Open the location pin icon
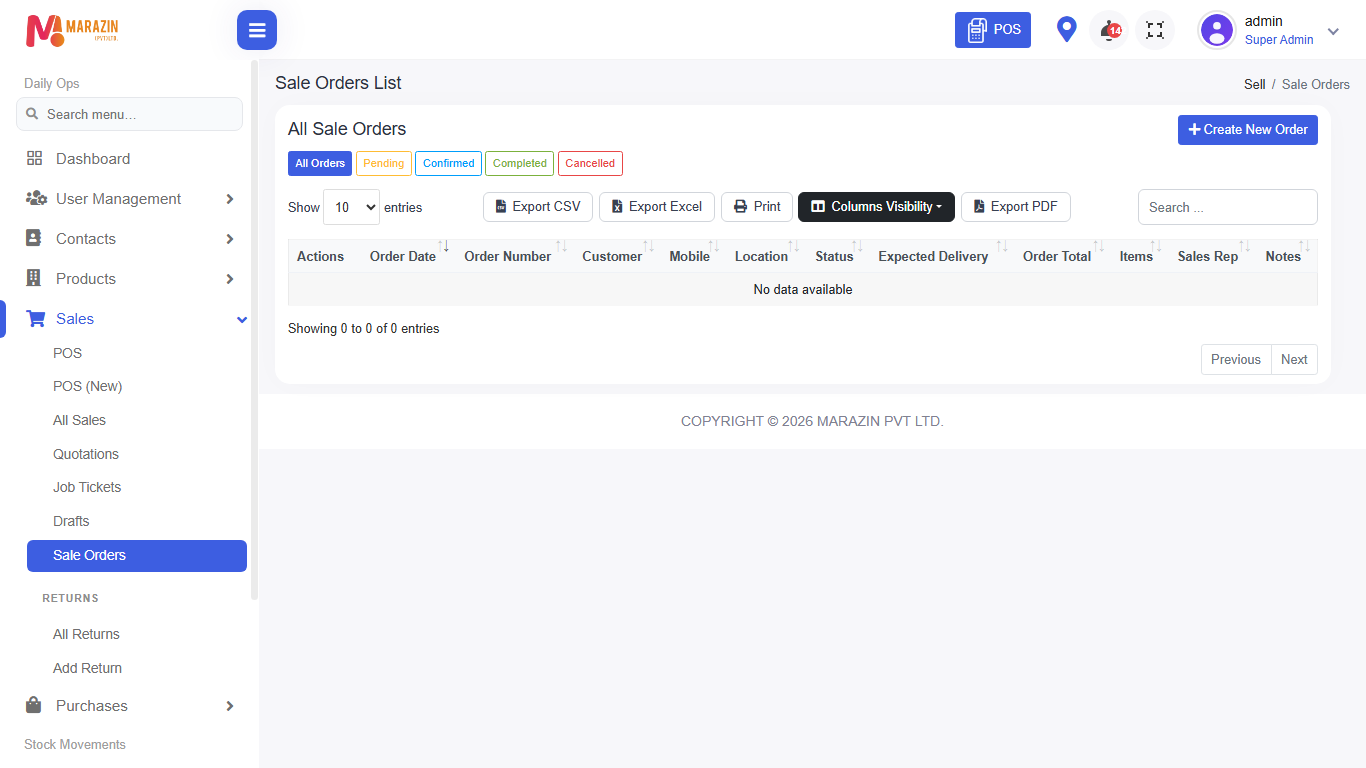The height and width of the screenshot is (768, 1366). pos(1067,30)
